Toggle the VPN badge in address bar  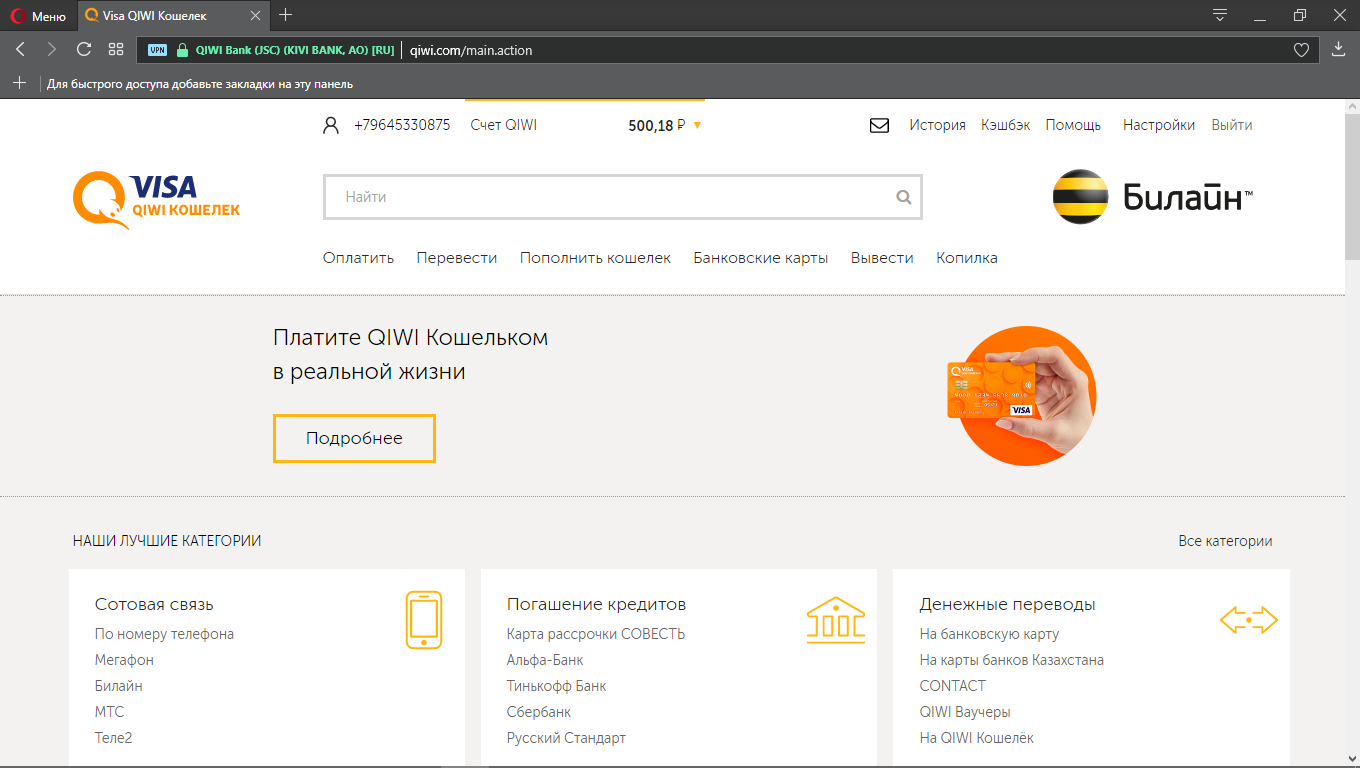[x=158, y=50]
